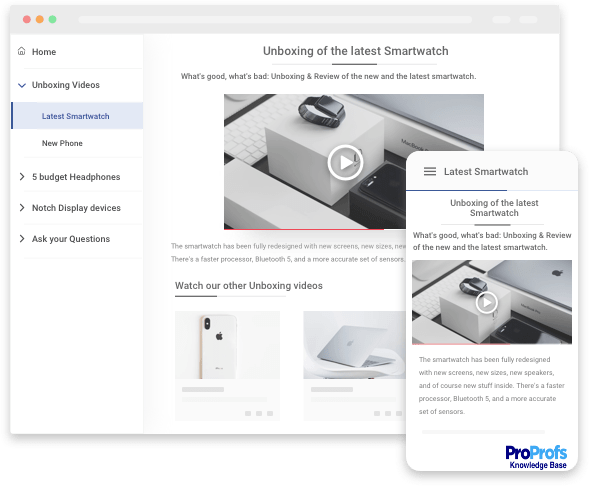Open the New Phone sidebar item
The height and width of the screenshot is (486, 589).
tap(62, 143)
